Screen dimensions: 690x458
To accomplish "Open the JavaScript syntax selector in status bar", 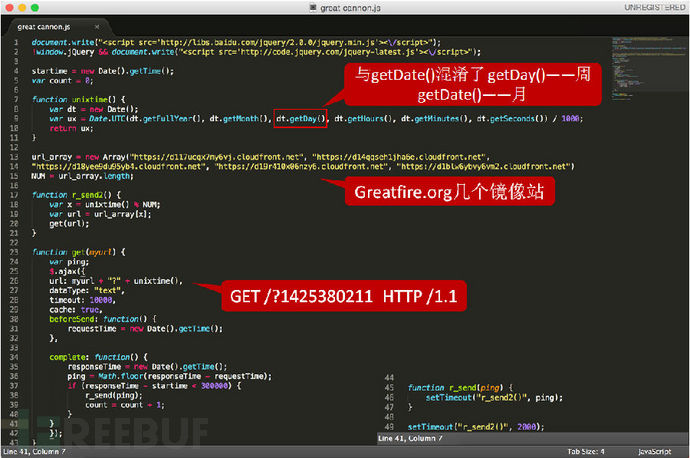I will coord(654,451).
